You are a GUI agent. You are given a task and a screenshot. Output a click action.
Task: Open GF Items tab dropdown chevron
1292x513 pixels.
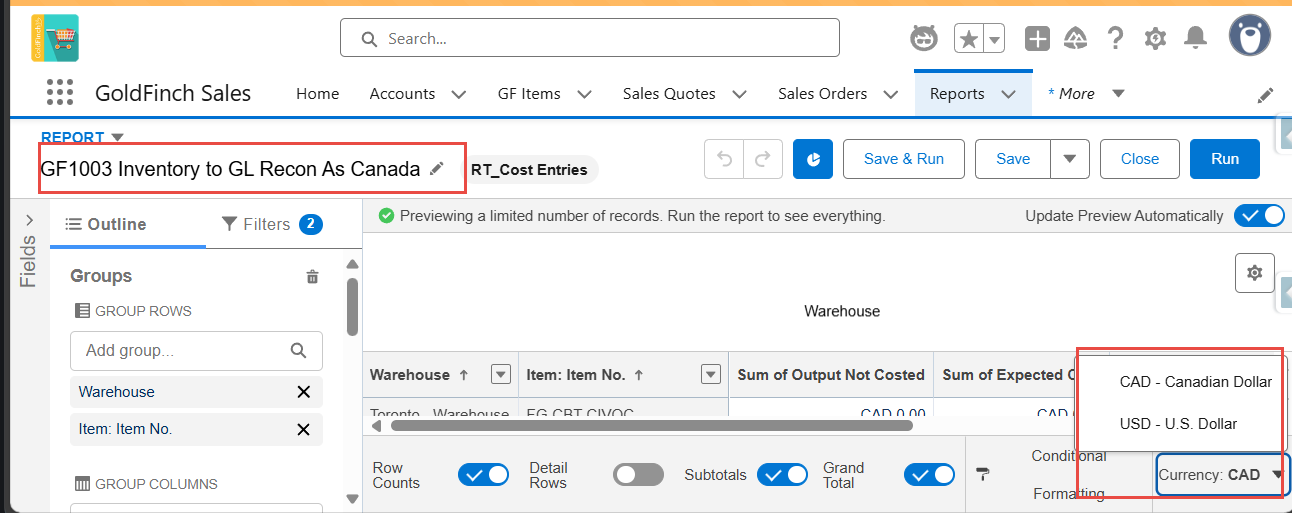585,94
